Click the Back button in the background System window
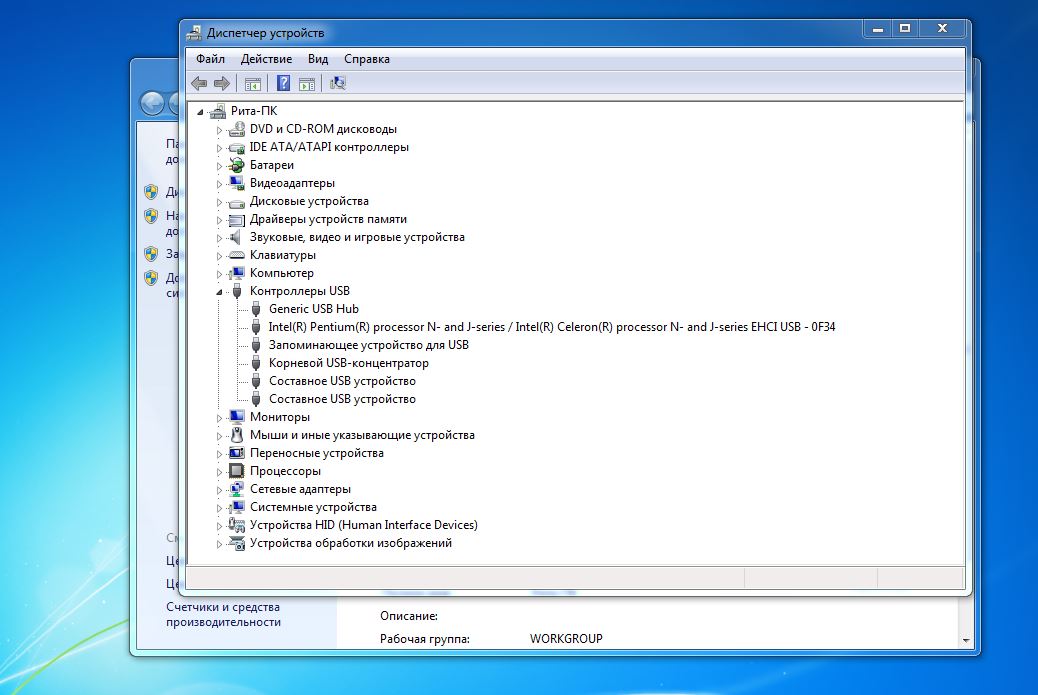Screen dimensions: 1038x695 click(x=152, y=103)
